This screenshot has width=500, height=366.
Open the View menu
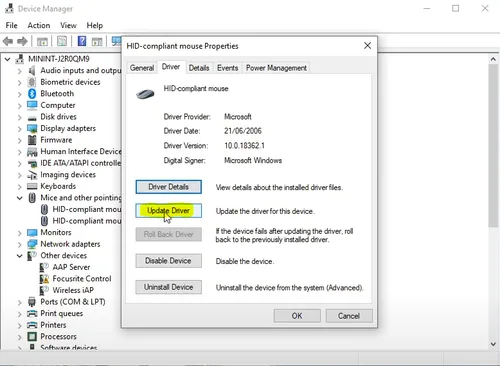point(68,25)
